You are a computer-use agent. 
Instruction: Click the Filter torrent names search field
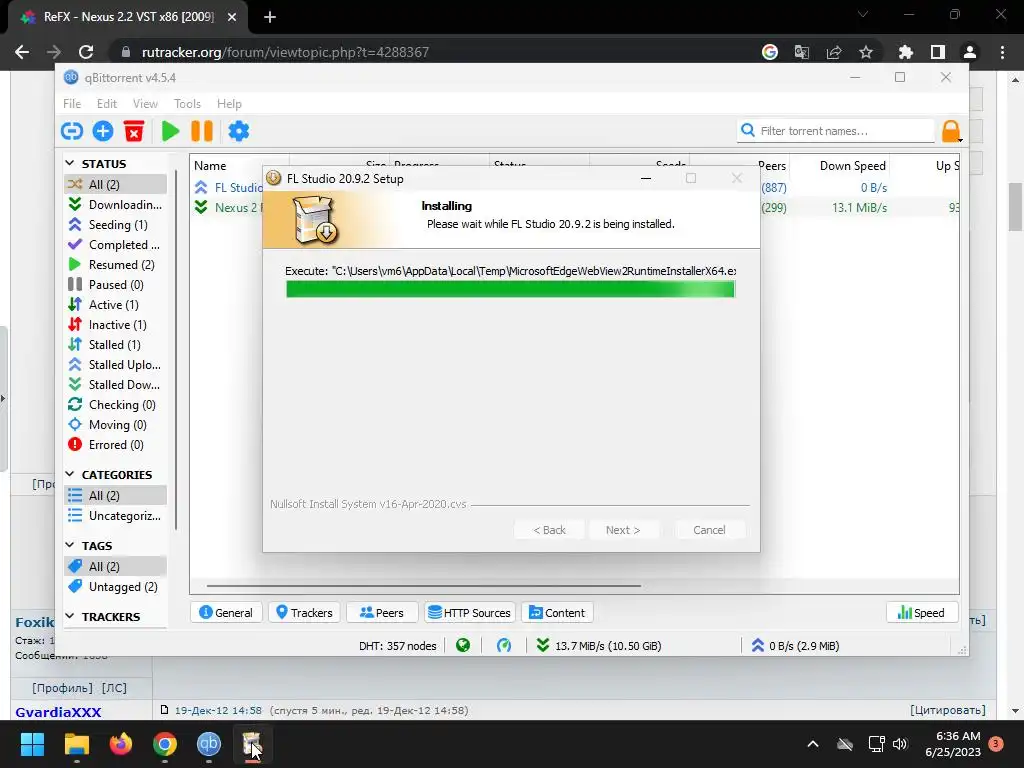(x=837, y=131)
